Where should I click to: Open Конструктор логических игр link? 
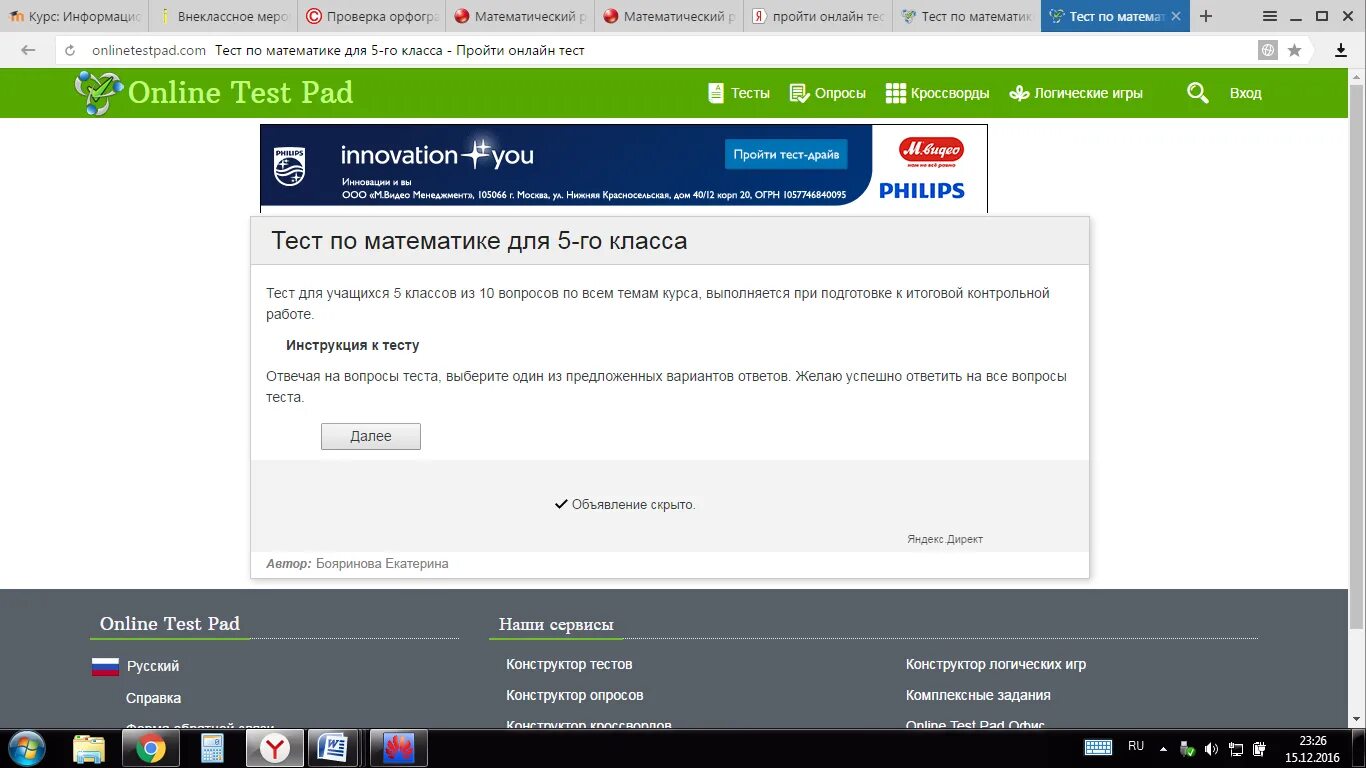tap(996, 664)
